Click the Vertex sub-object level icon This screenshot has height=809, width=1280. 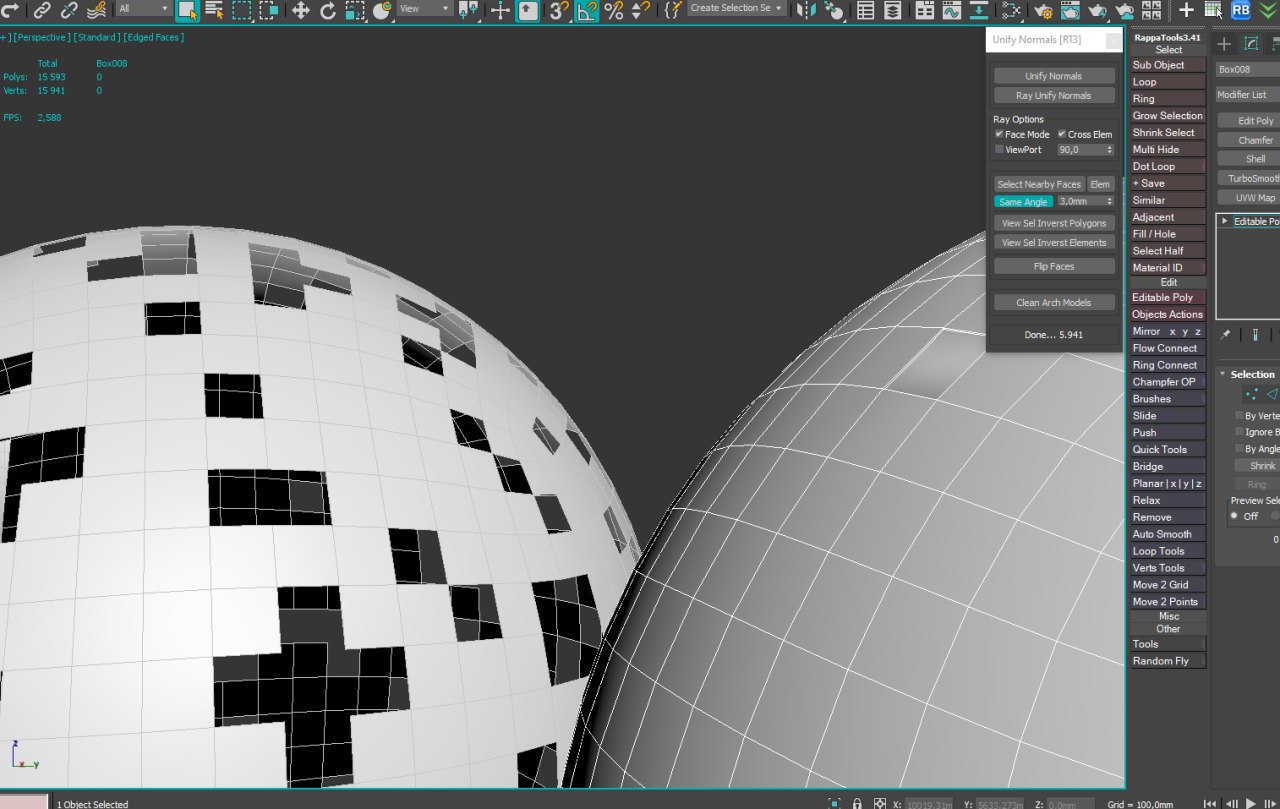click(x=1251, y=394)
